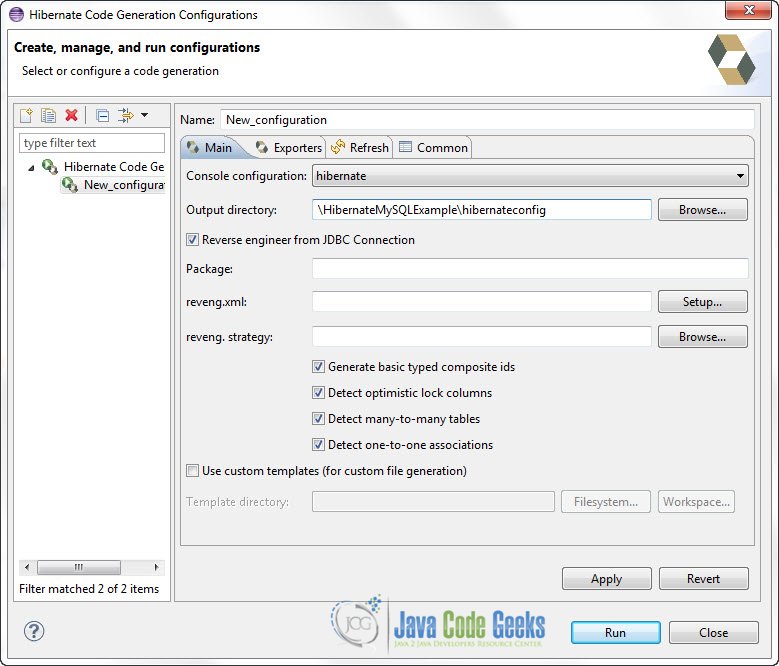Click the Revert button

[703, 579]
